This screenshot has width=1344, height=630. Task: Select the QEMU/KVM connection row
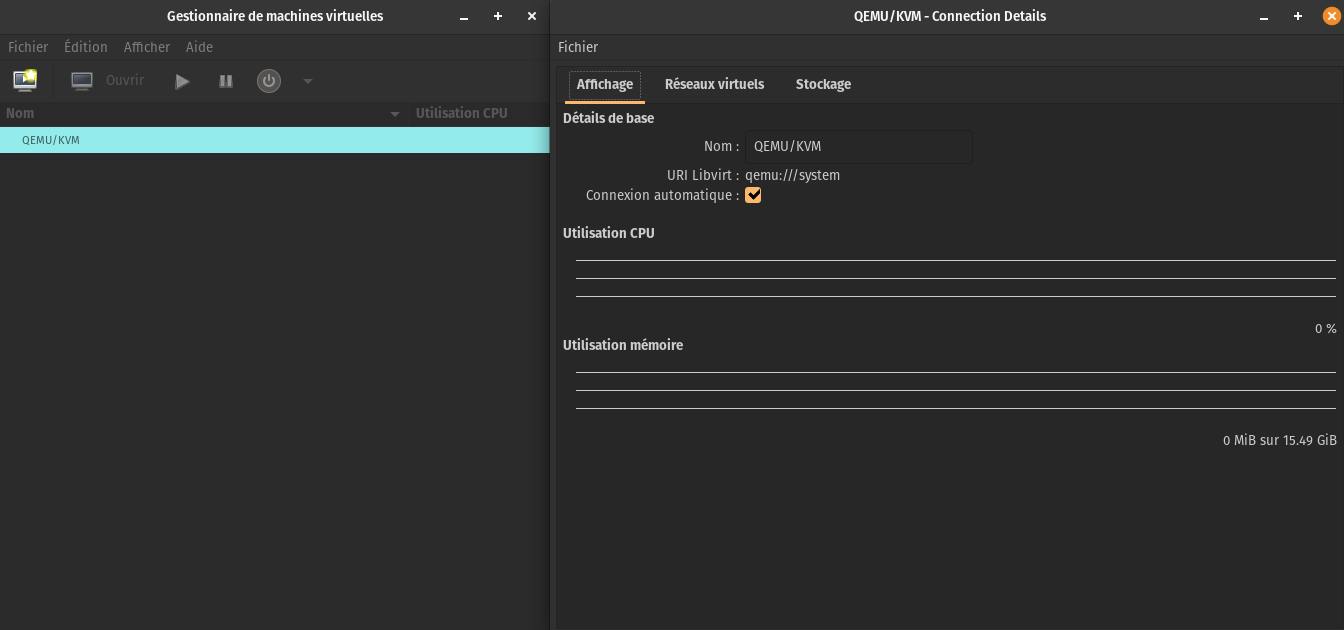point(274,140)
